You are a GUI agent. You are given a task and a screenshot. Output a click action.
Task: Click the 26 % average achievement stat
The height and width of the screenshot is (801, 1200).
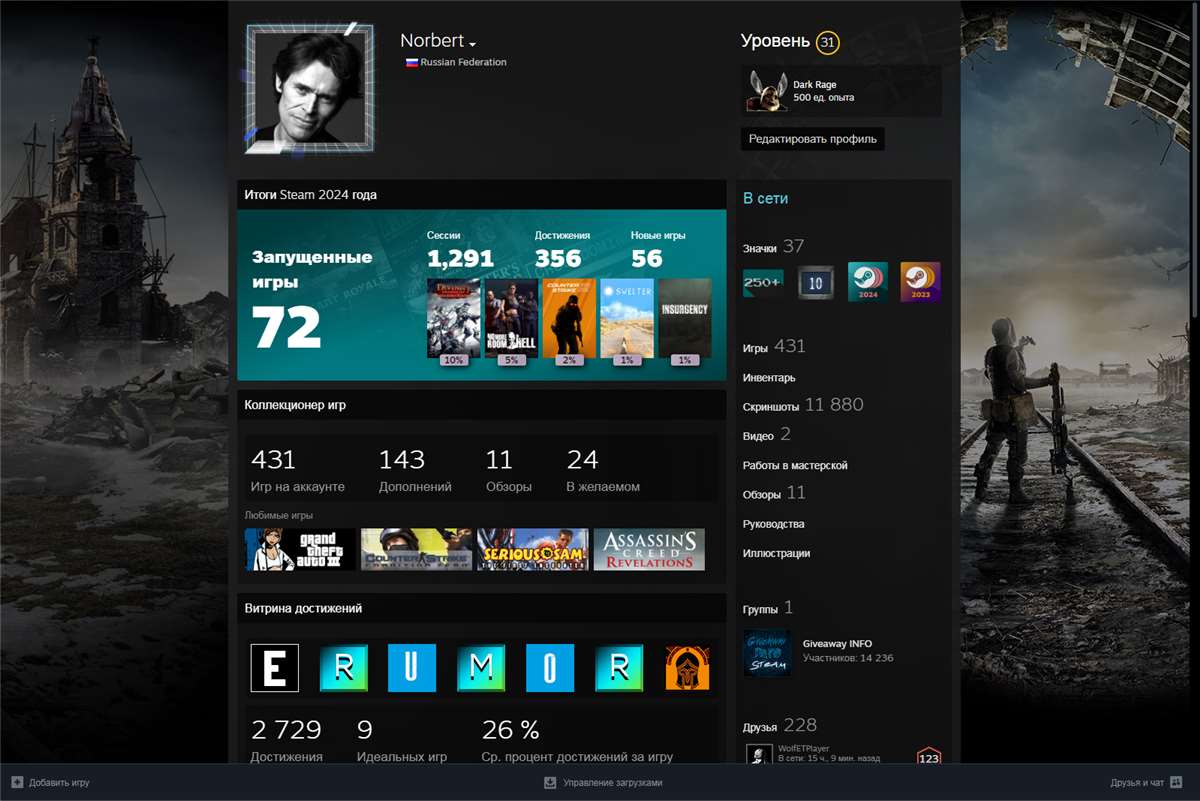click(577, 741)
